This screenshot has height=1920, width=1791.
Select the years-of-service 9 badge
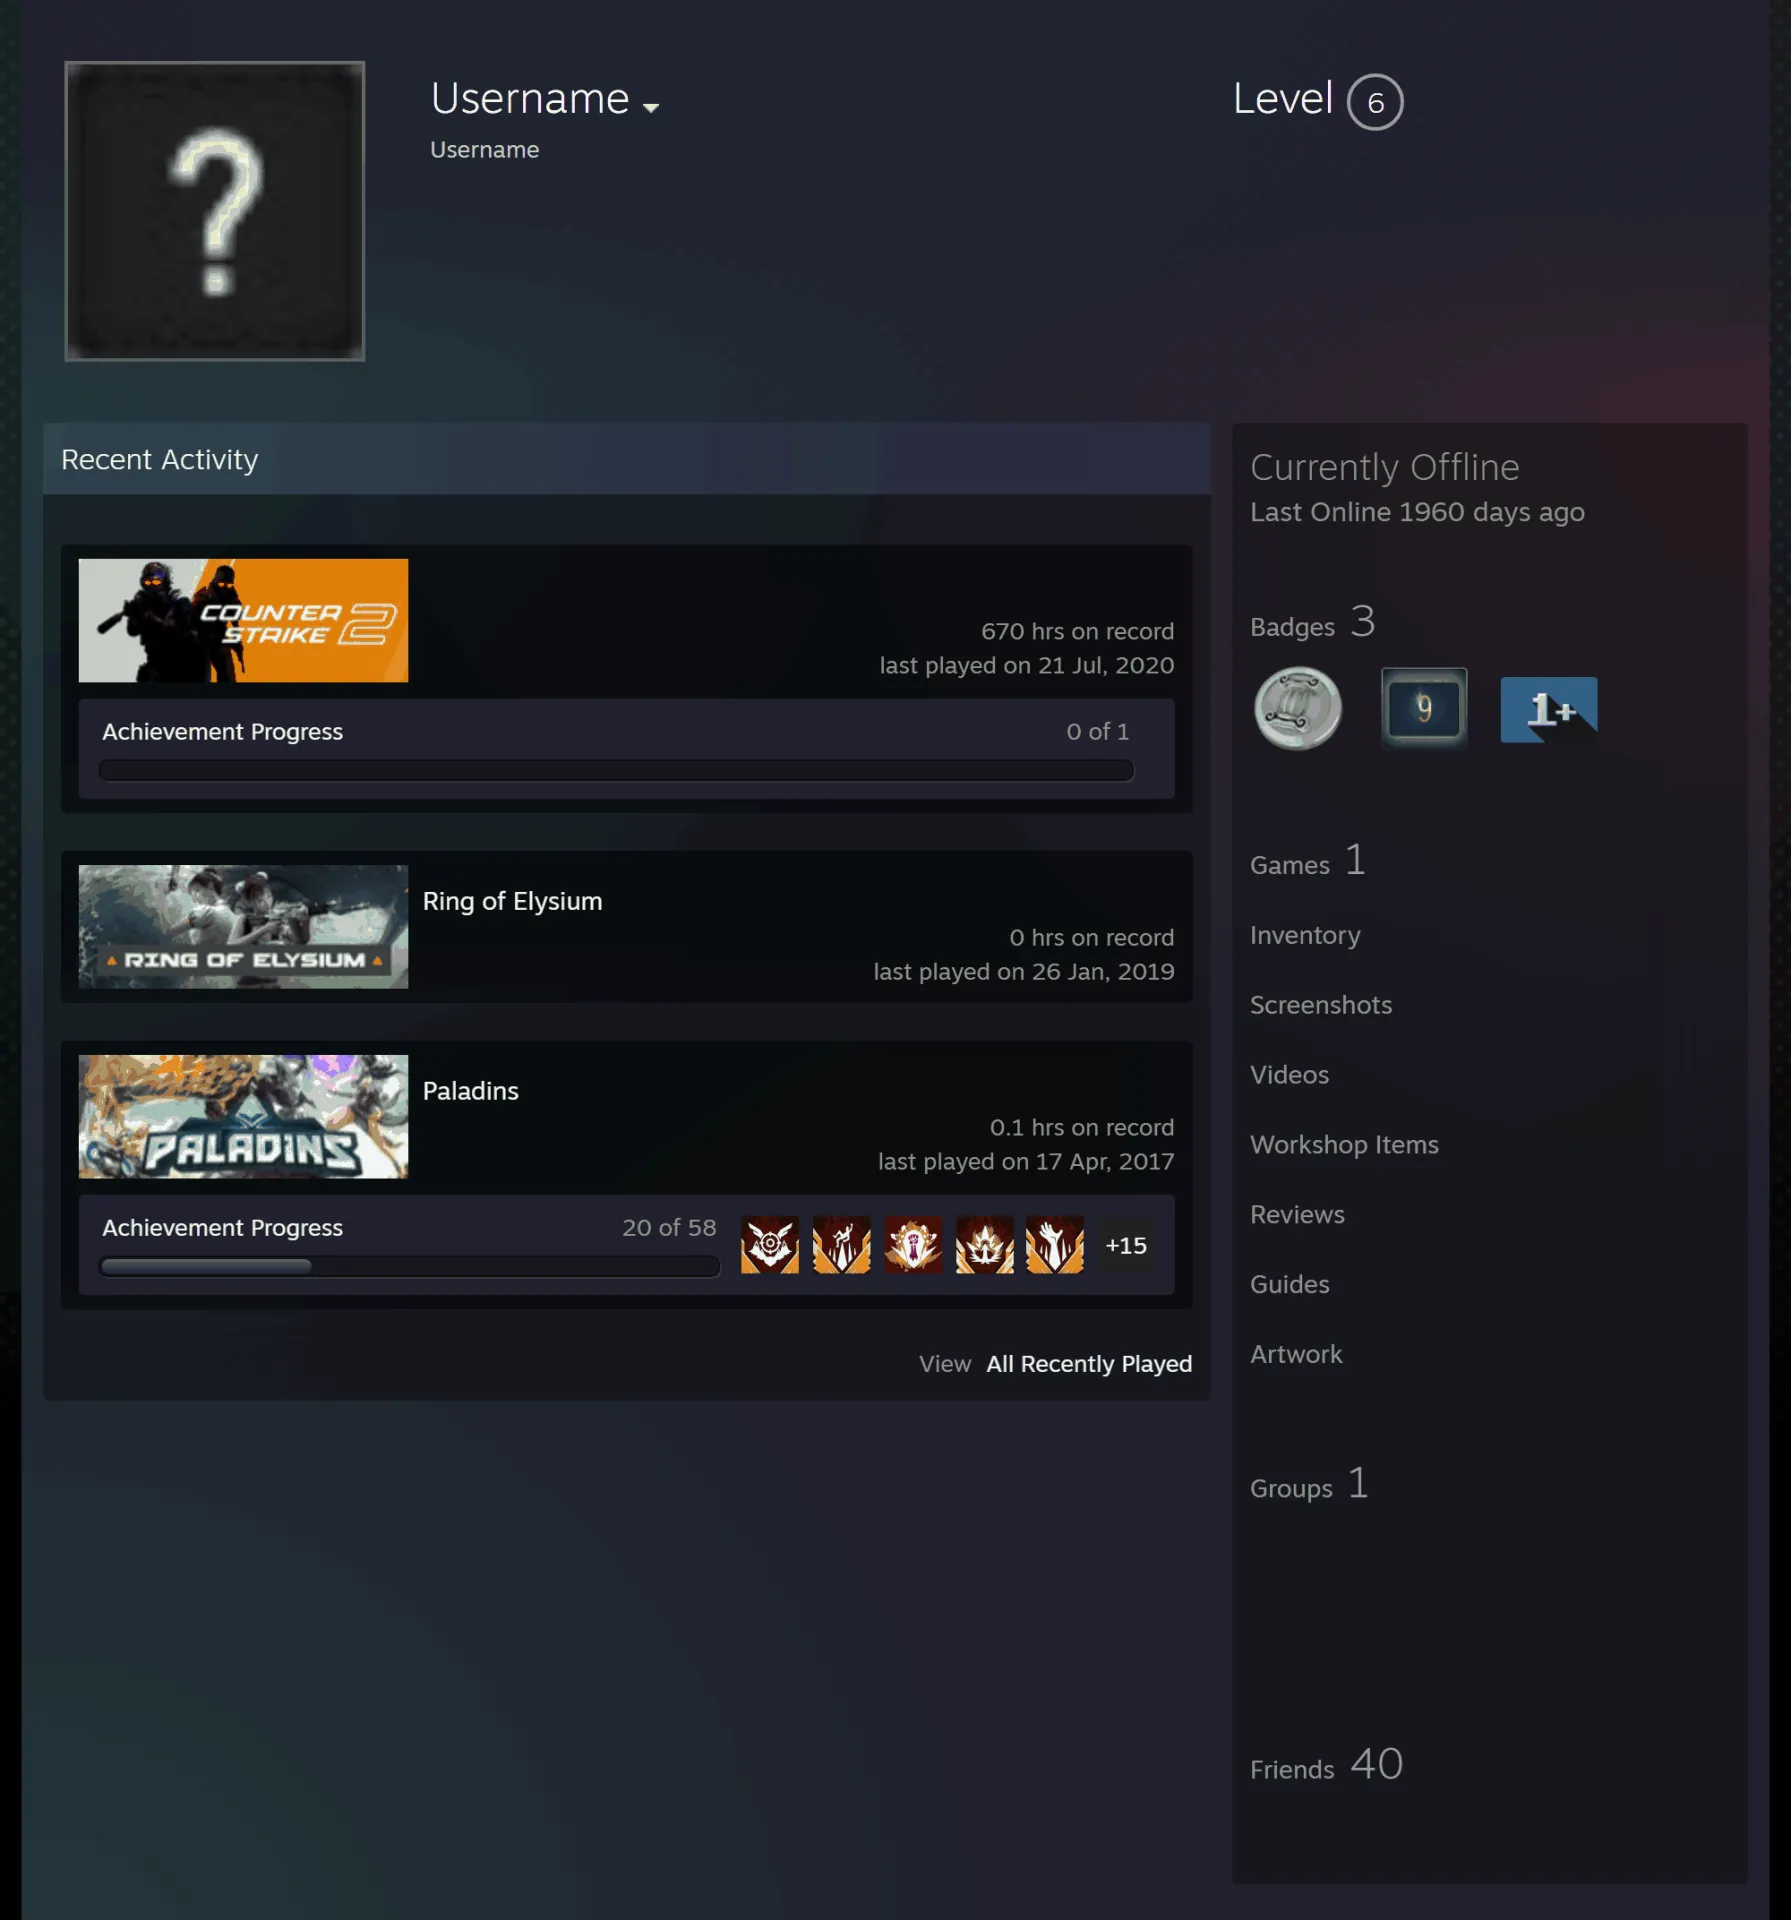[x=1424, y=708]
